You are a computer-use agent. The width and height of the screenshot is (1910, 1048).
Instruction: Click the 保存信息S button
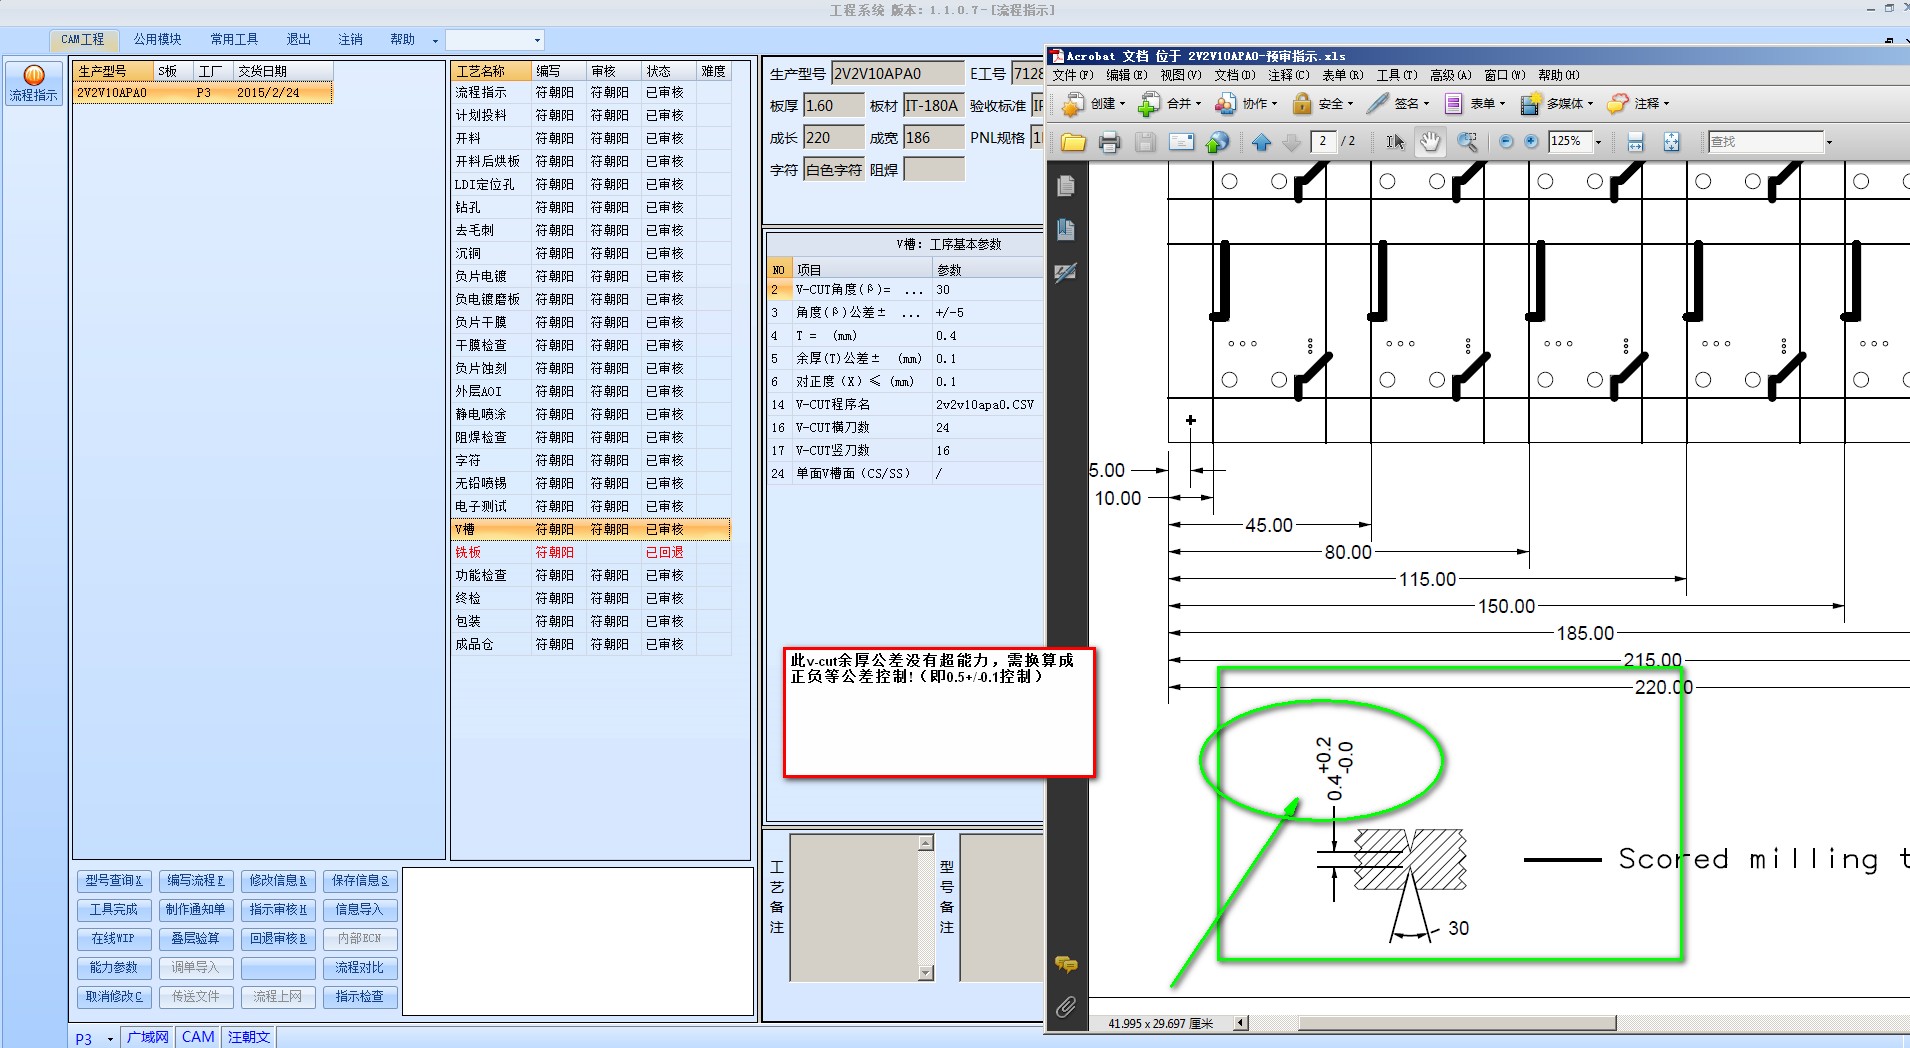click(360, 881)
